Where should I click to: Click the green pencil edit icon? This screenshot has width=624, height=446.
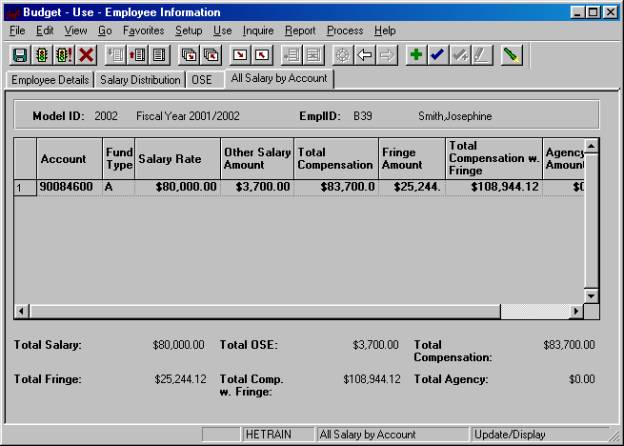pos(511,55)
